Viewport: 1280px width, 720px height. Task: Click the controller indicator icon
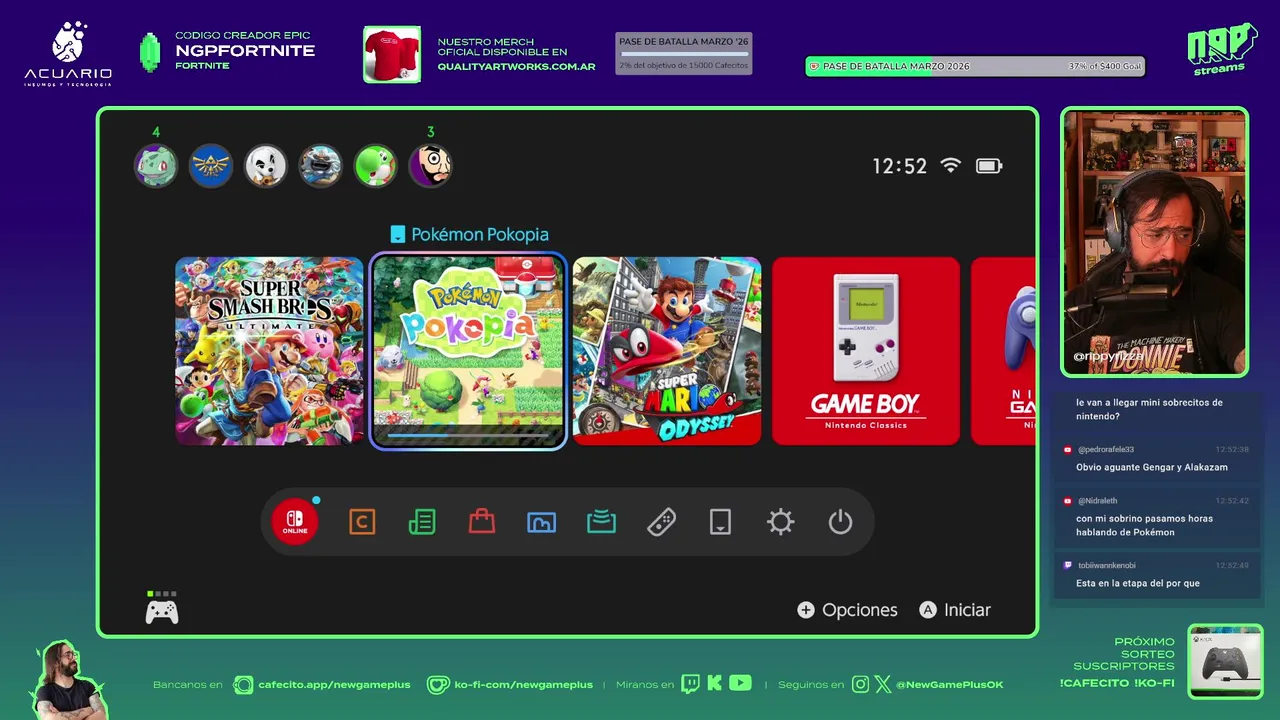(162, 610)
